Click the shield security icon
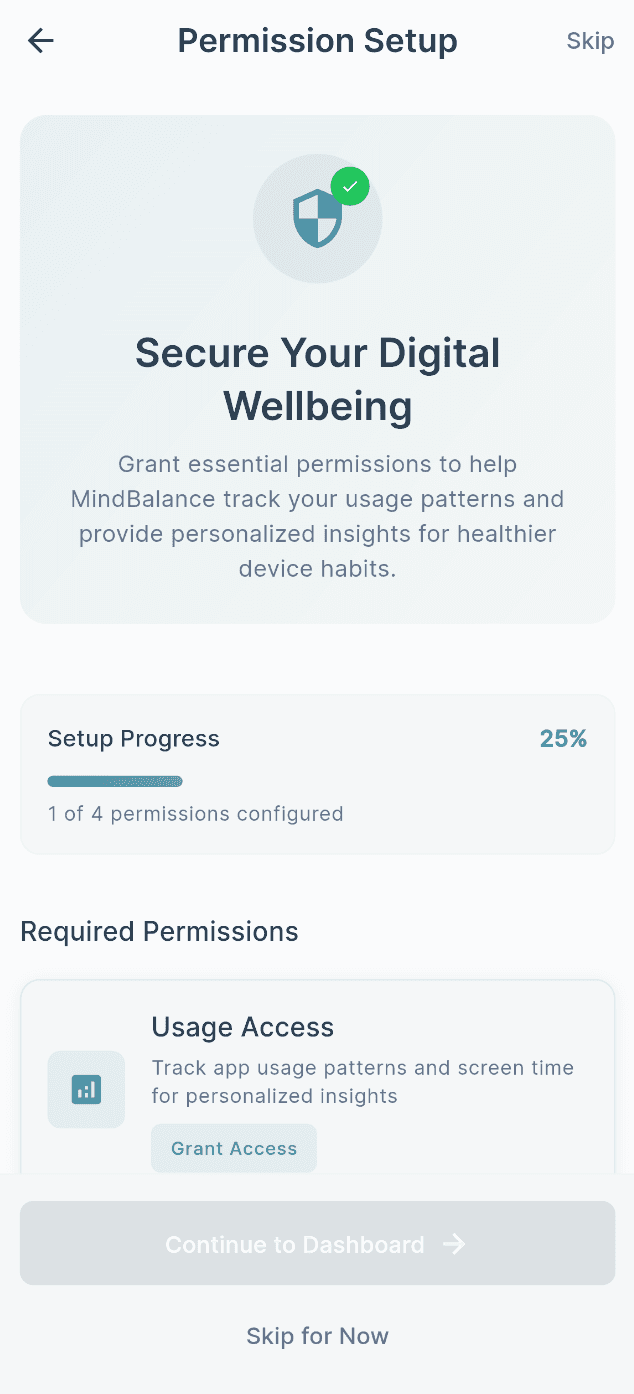Viewport: 634px width, 1394px height. 315,220
